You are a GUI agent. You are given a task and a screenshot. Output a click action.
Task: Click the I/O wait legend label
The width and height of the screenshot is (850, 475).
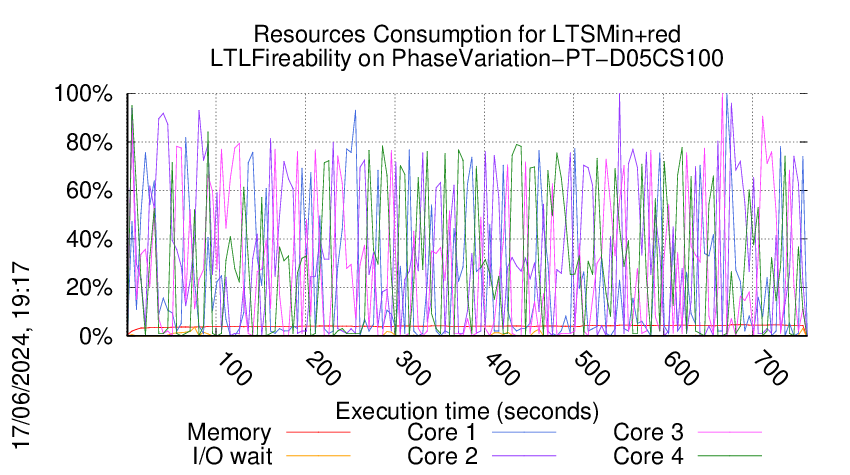[x=233, y=456]
